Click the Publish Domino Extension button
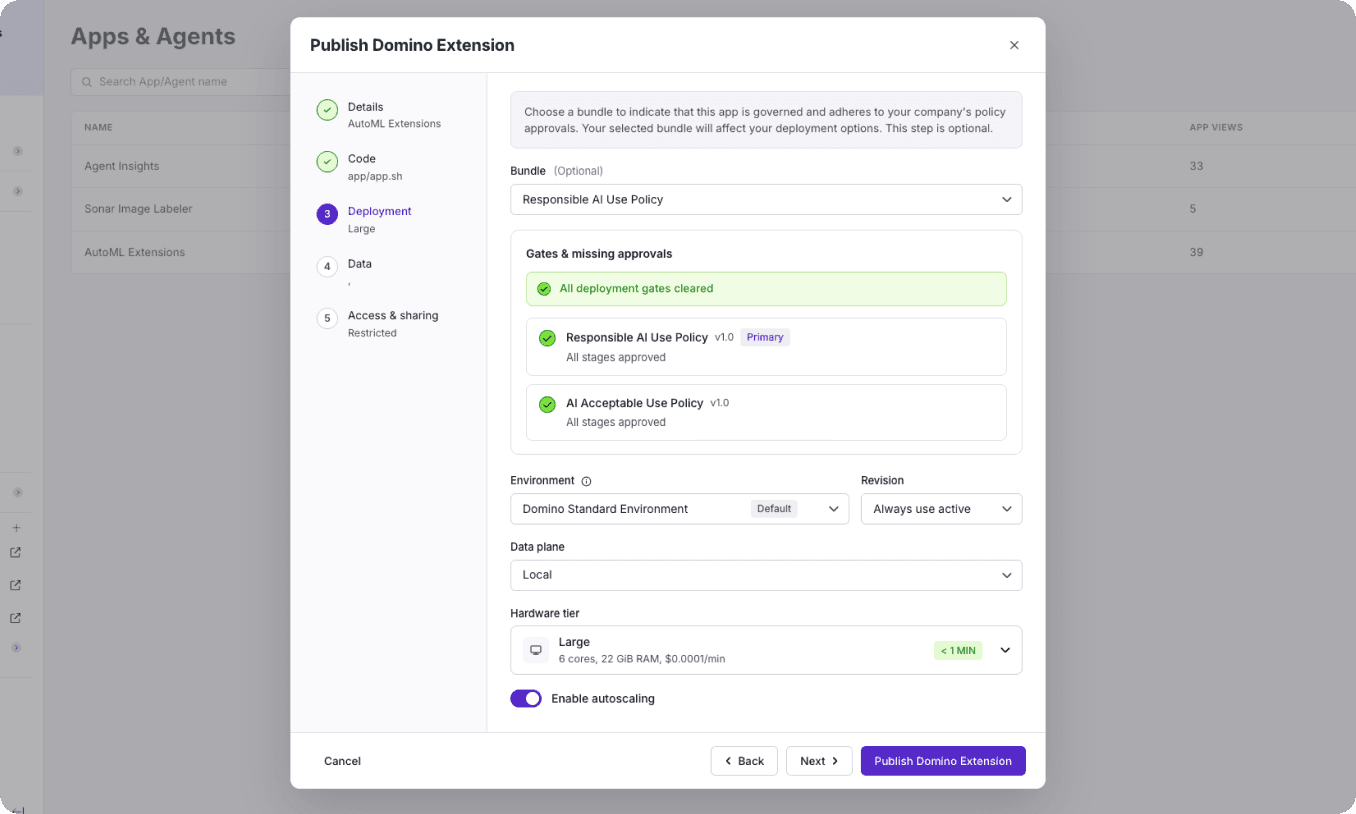Viewport: 1356px width, 814px height. pos(943,761)
